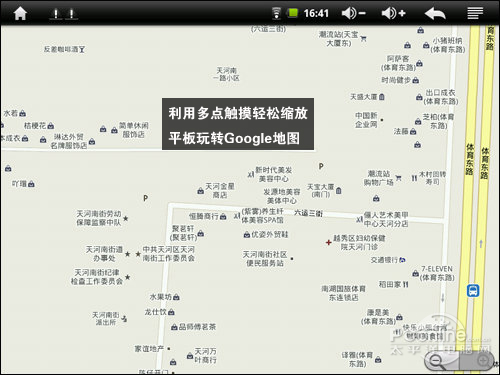Select the 潮流站购物广场 shopping cart marker
500x375 pixels.
point(398,178)
